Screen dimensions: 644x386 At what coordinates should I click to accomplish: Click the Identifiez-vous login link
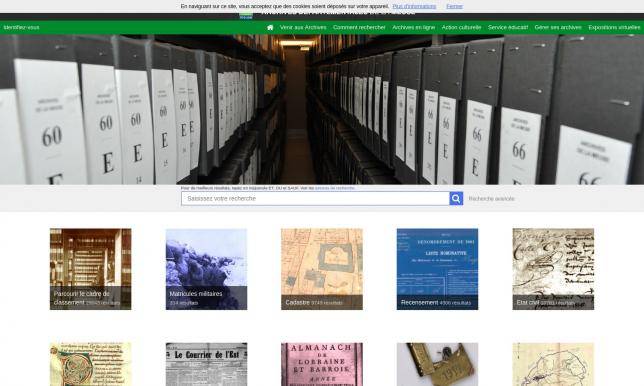click(x=21, y=28)
